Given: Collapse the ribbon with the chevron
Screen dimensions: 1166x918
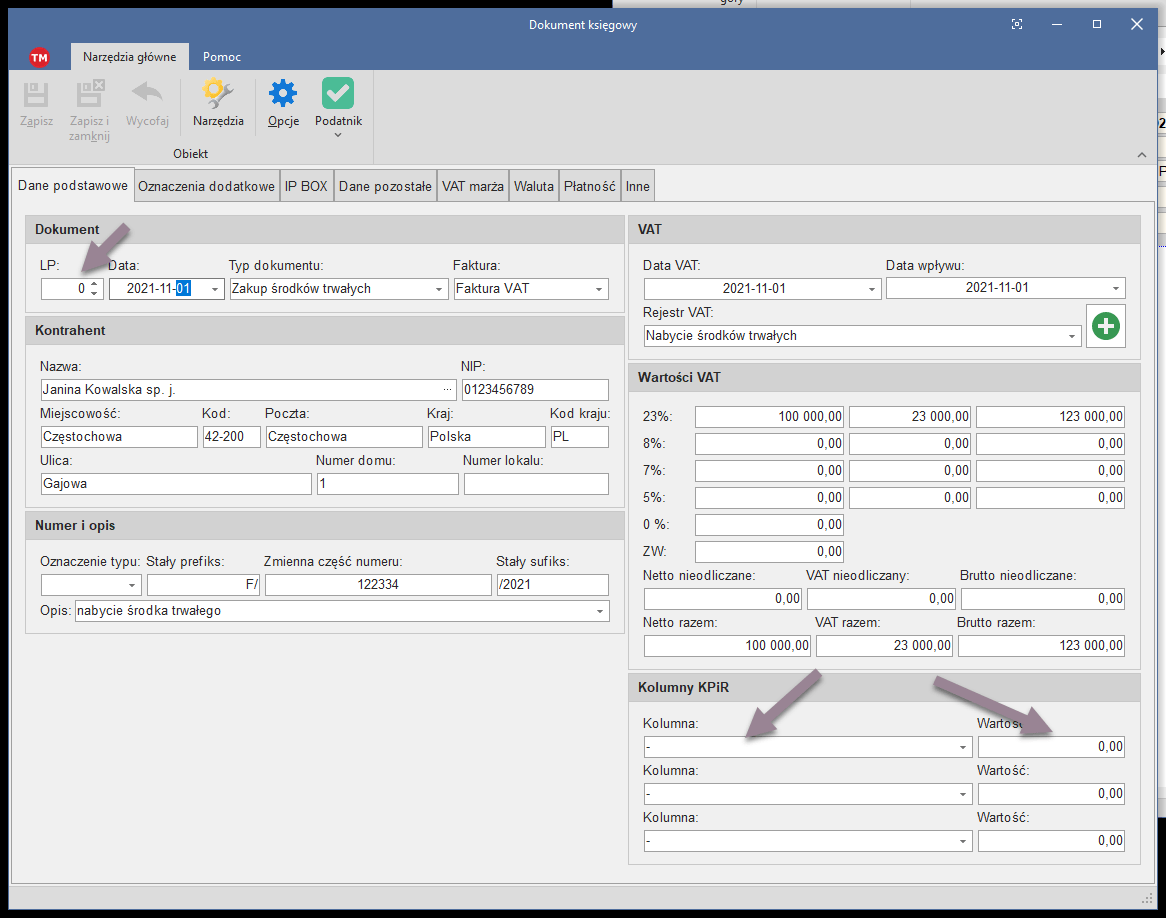Looking at the screenshot, I should (1141, 154).
